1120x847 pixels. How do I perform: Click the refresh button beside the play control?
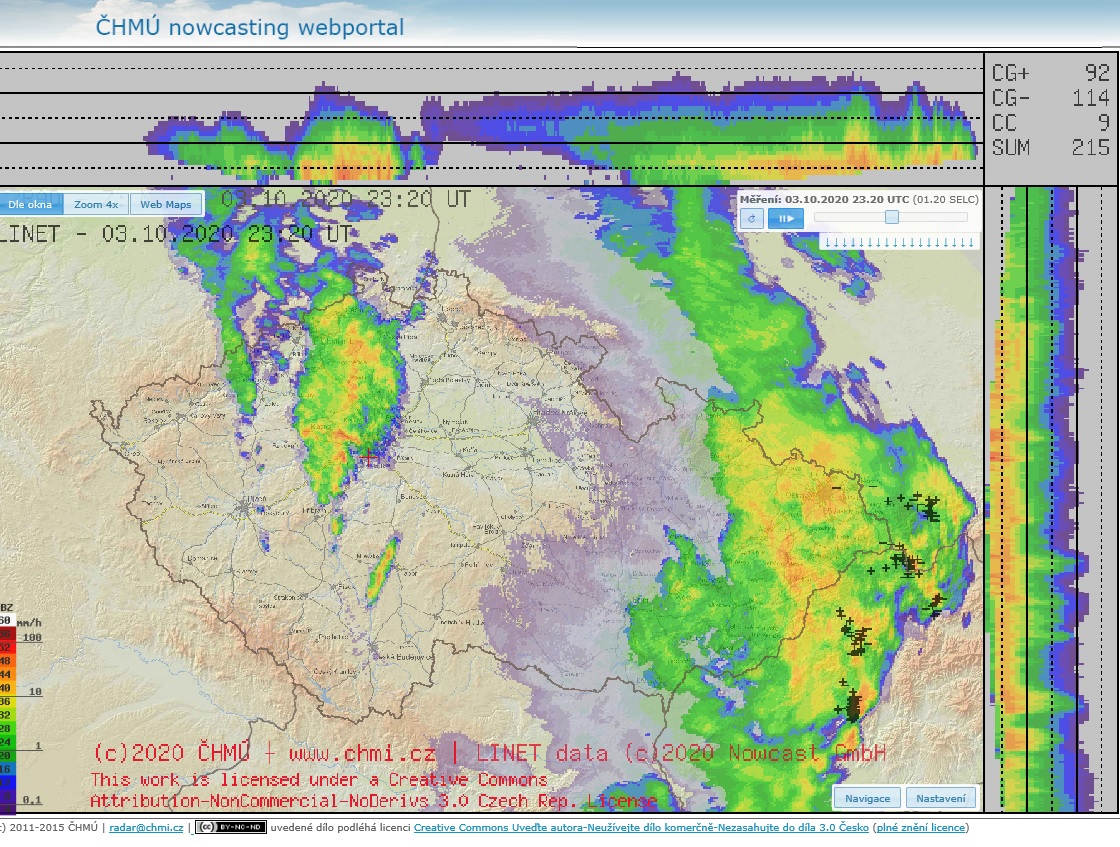coord(751,218)
